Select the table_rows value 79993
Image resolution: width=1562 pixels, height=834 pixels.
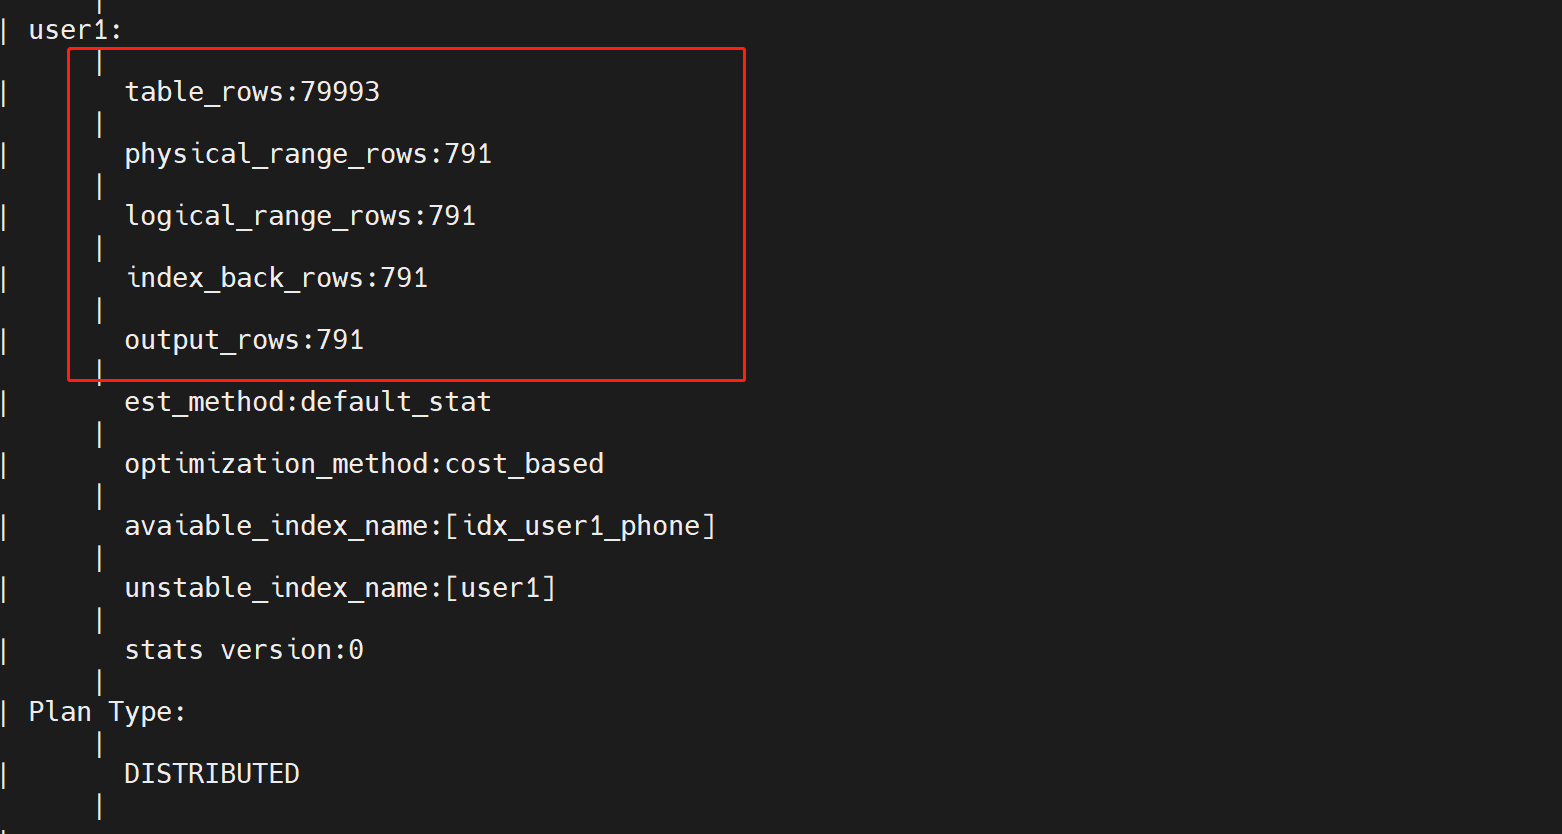(340, 92)
